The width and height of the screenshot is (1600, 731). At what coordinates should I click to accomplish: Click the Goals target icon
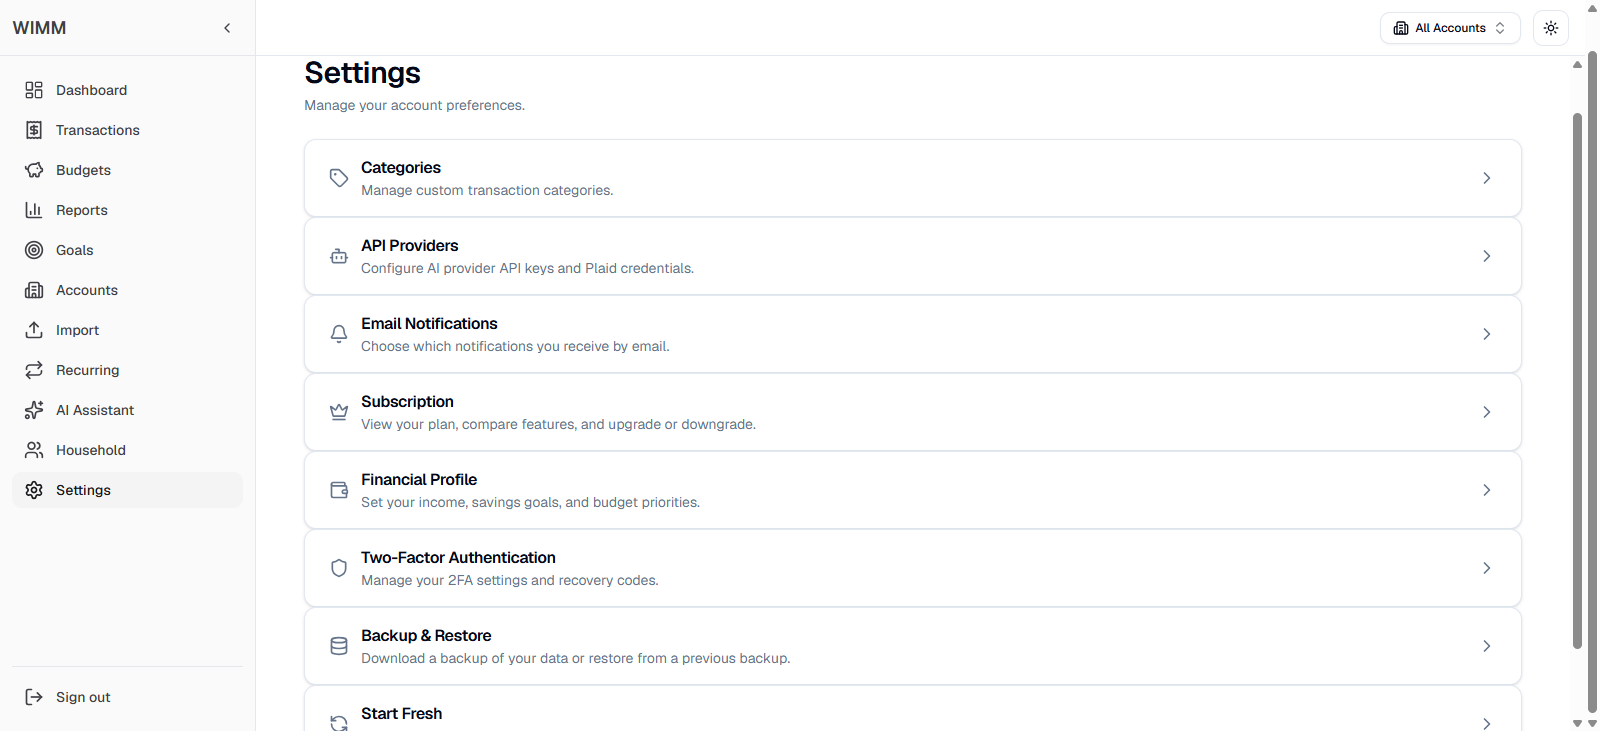34,250
